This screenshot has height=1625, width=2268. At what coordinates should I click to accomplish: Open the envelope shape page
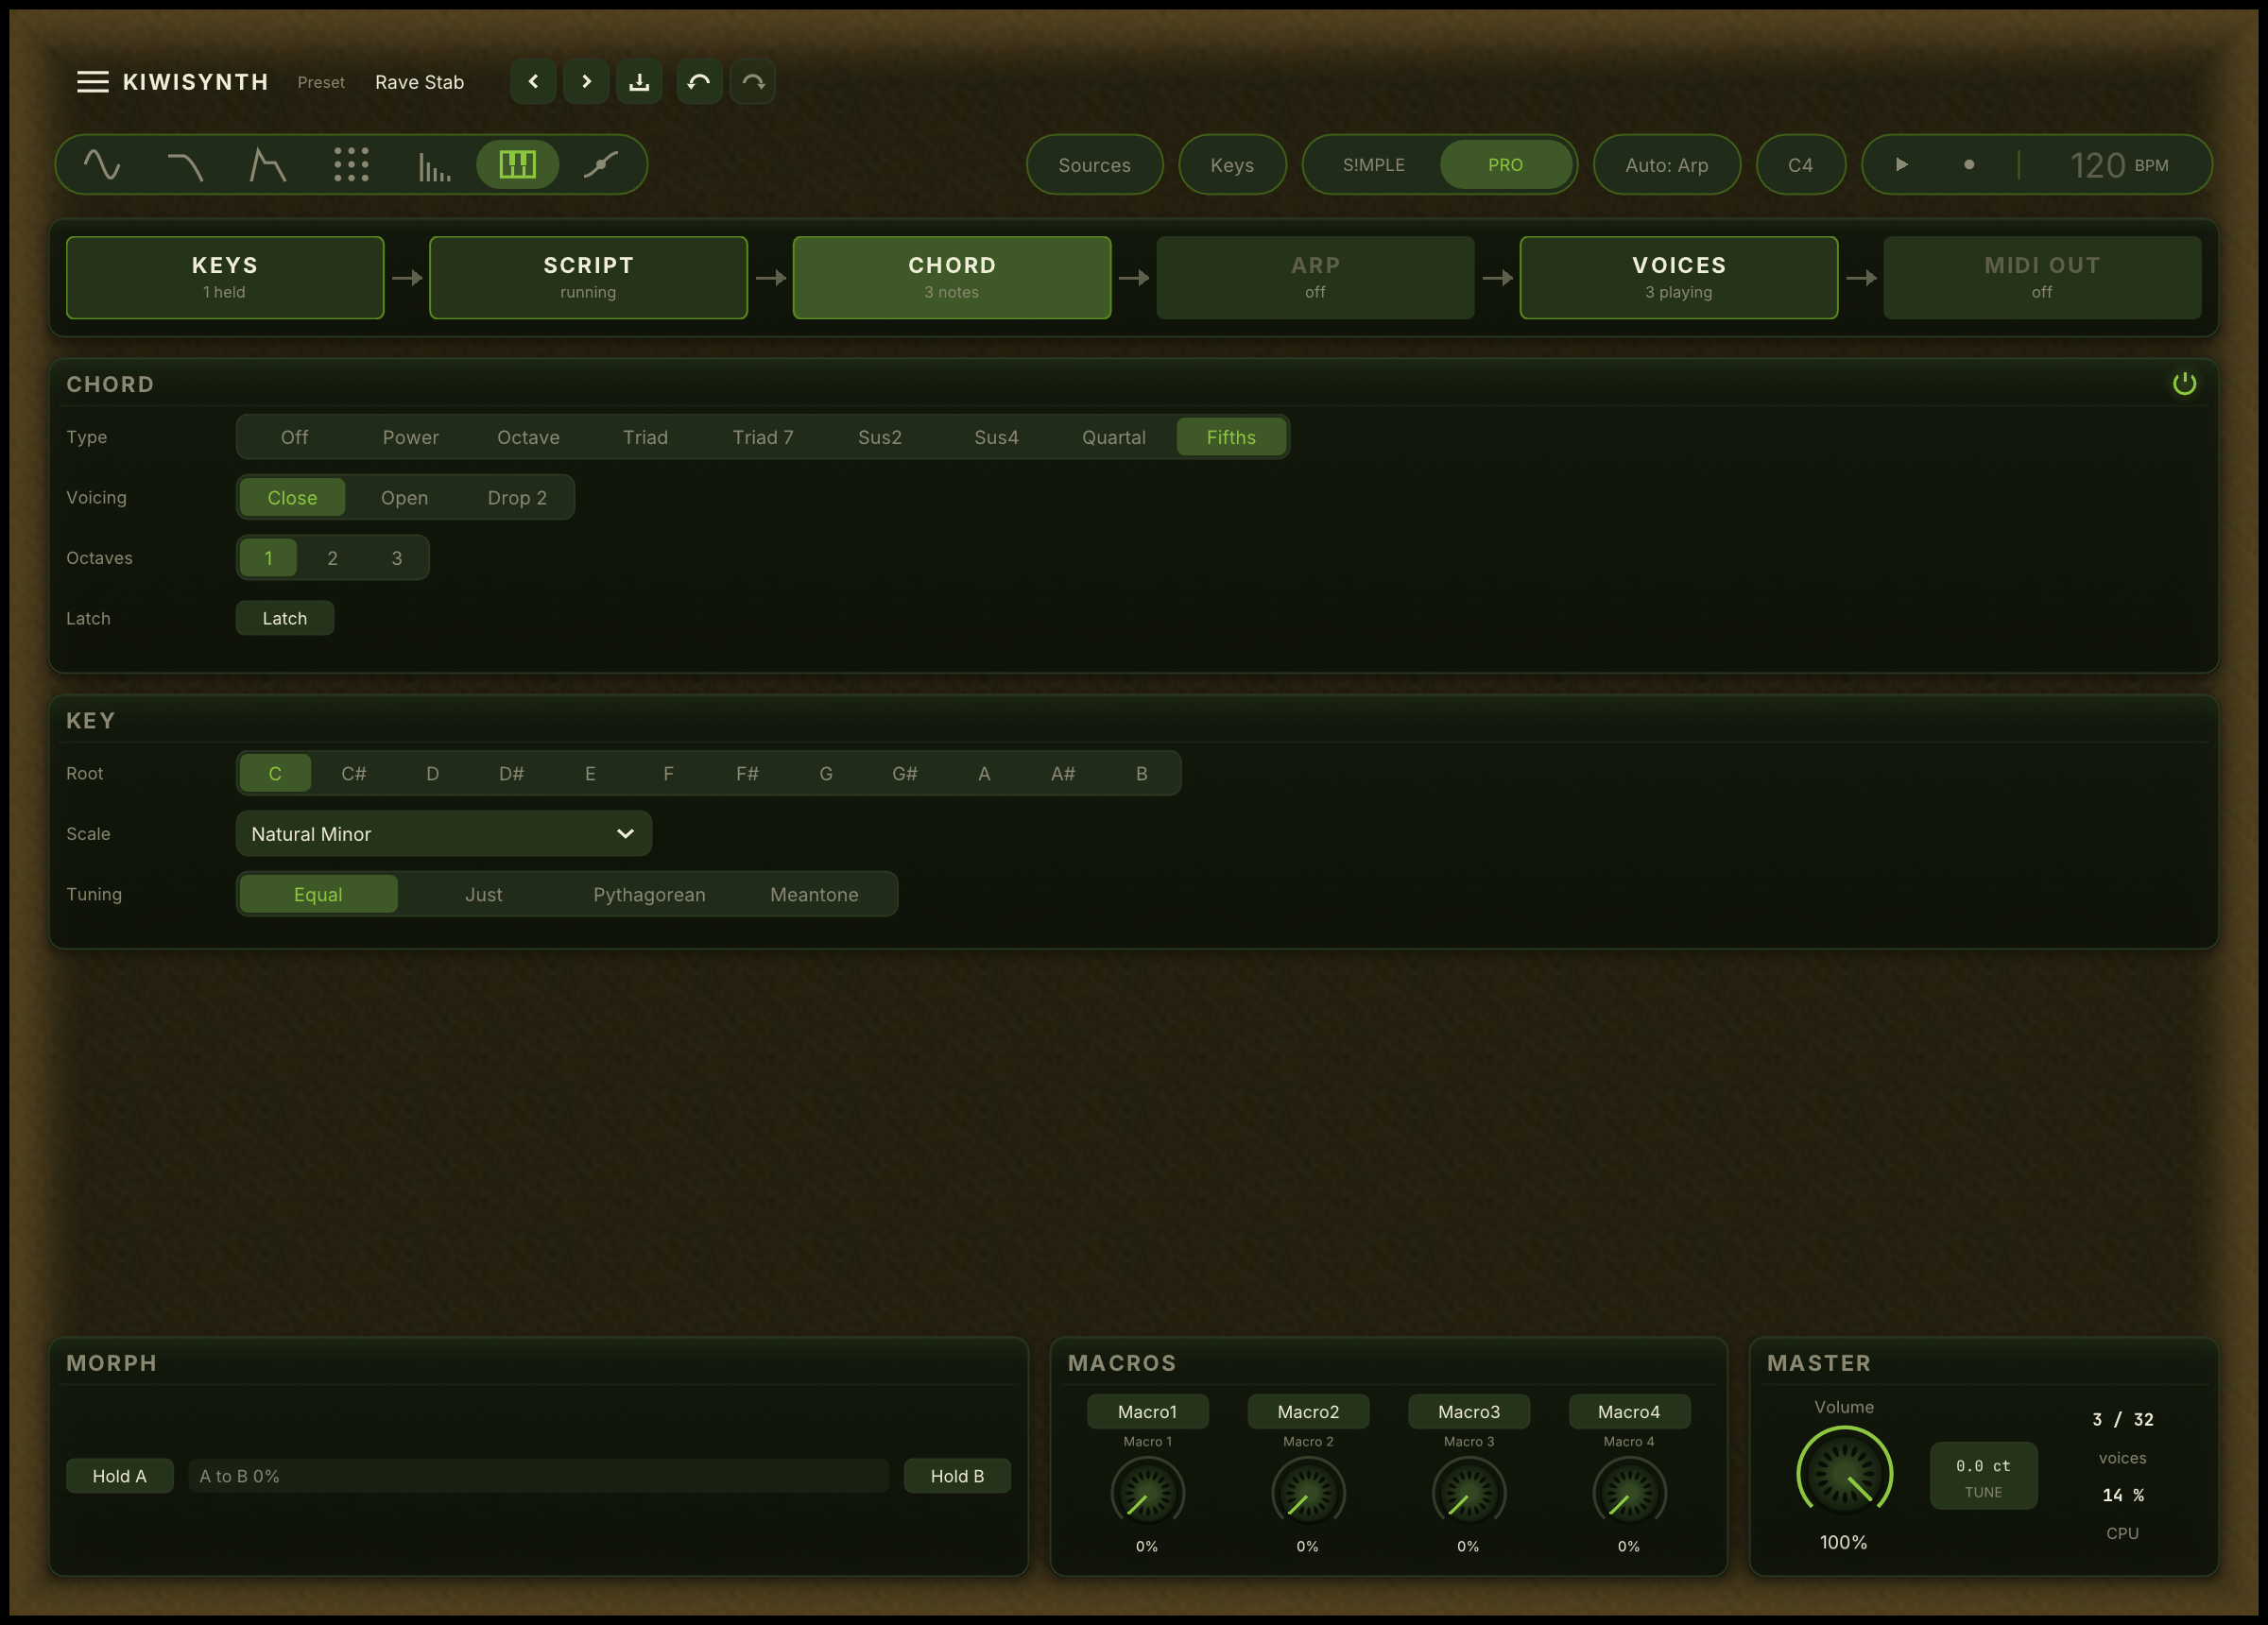pos(268,165)
